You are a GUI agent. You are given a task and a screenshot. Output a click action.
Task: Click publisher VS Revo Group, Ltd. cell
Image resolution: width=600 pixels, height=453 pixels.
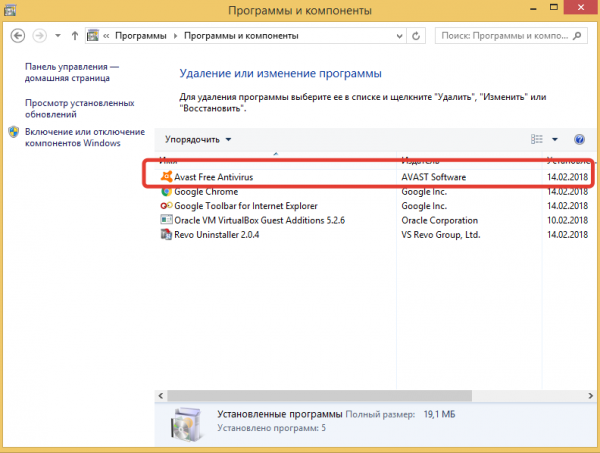click(440, 235)
